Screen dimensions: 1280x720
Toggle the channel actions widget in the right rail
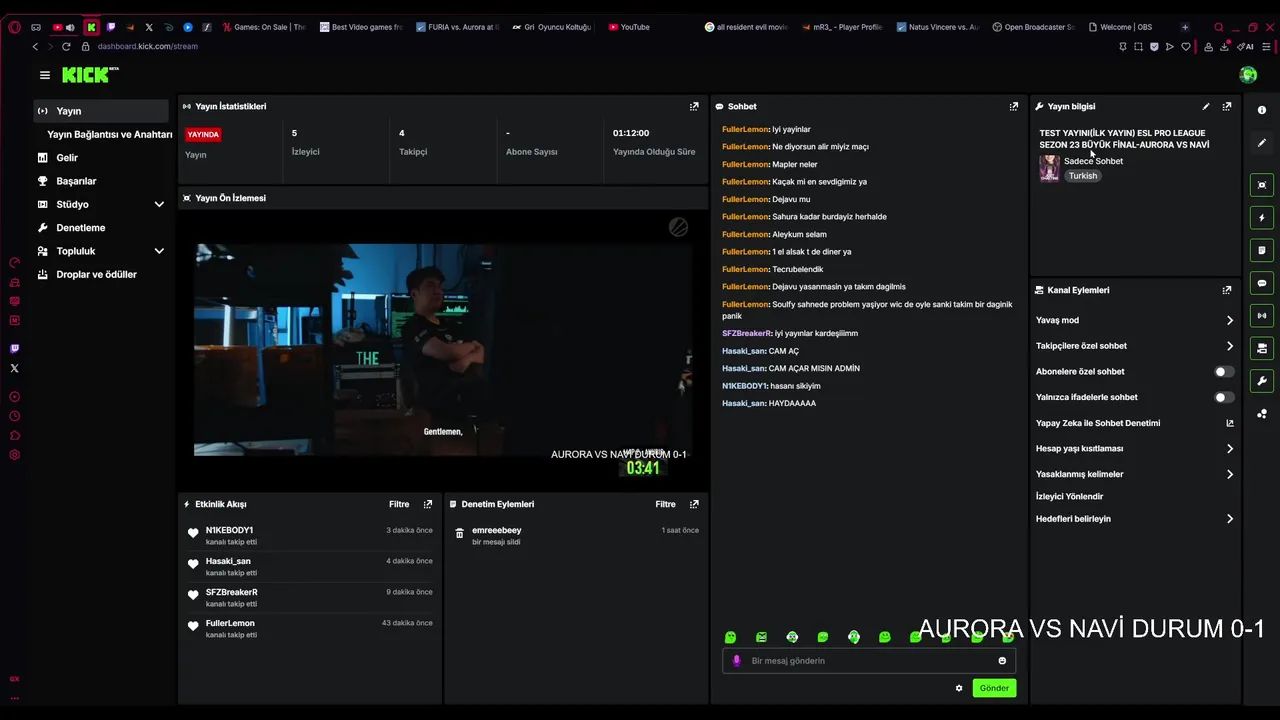[x=1262, y=348]
